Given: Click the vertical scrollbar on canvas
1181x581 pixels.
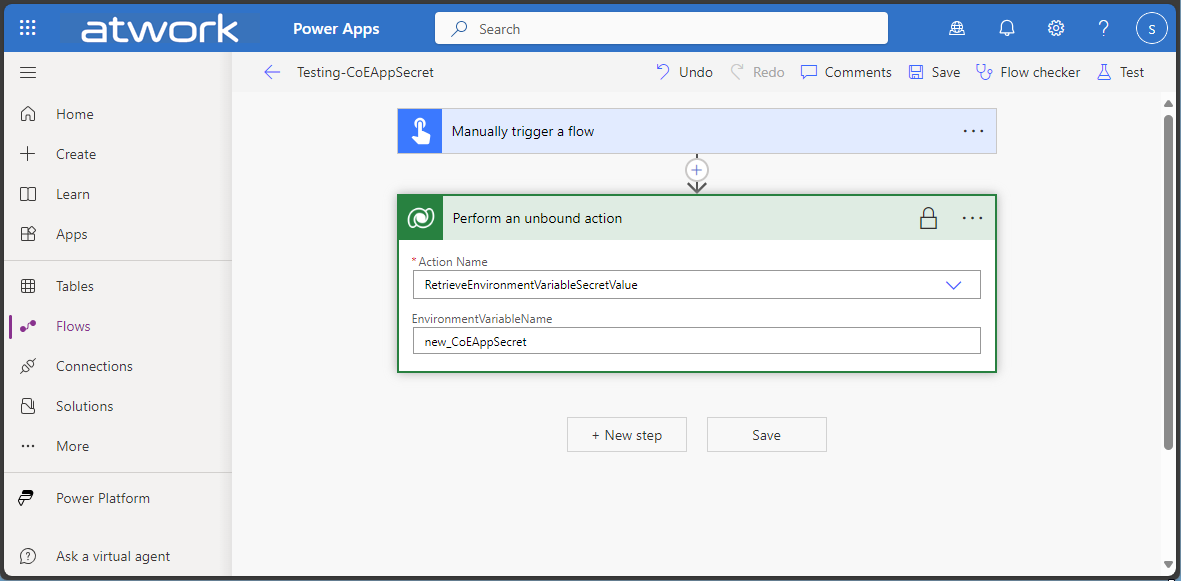Looking at the screenshot, I should point(1168,280).
